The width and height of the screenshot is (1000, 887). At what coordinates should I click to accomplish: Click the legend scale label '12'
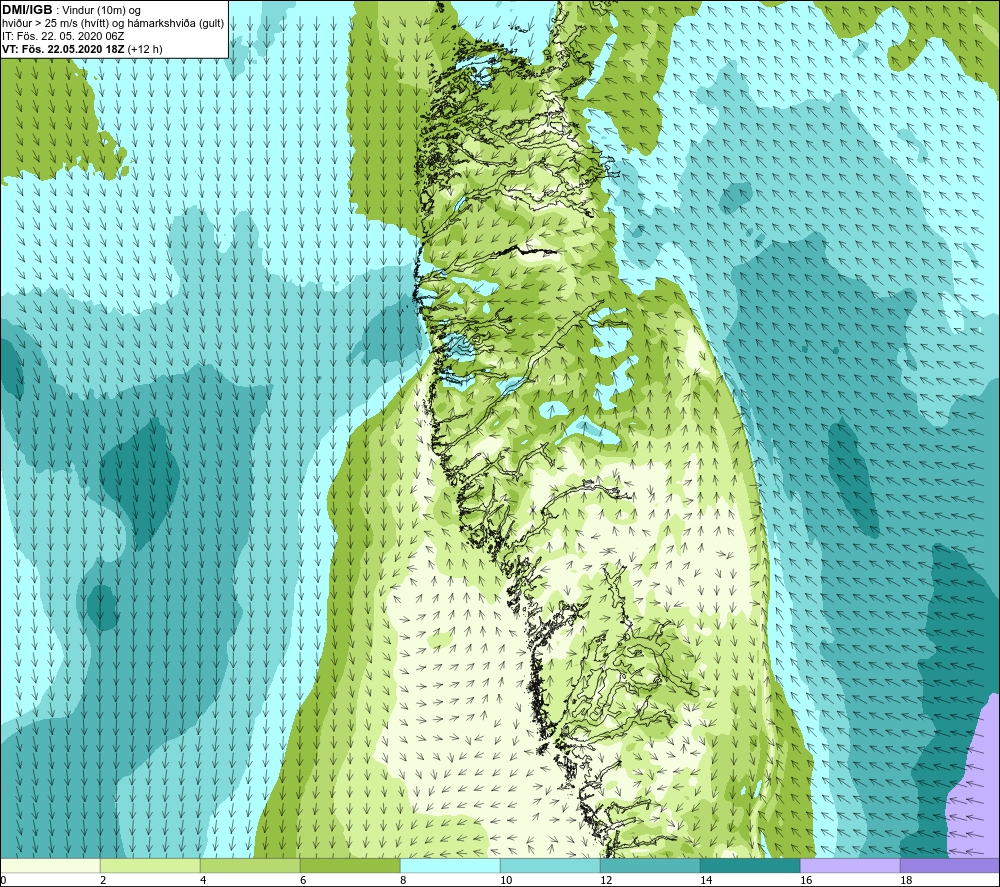[606, 880]
